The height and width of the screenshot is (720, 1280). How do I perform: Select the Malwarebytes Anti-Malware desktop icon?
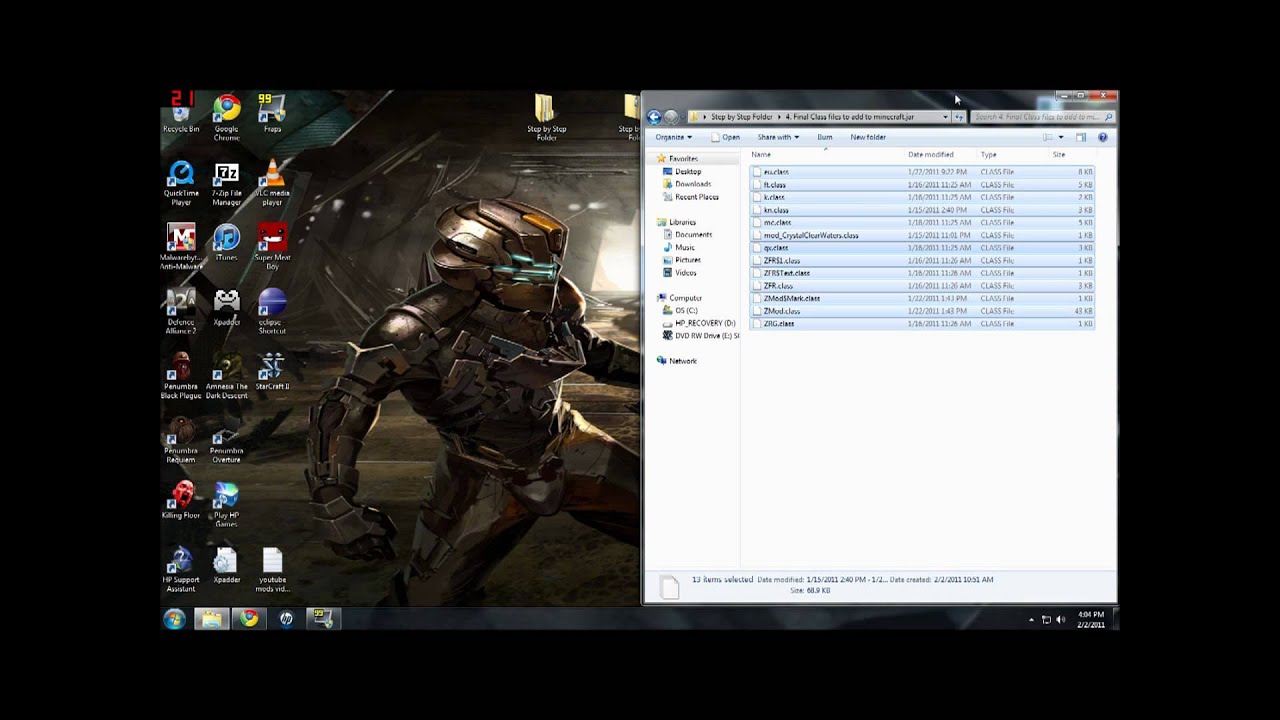pos(181,246)
